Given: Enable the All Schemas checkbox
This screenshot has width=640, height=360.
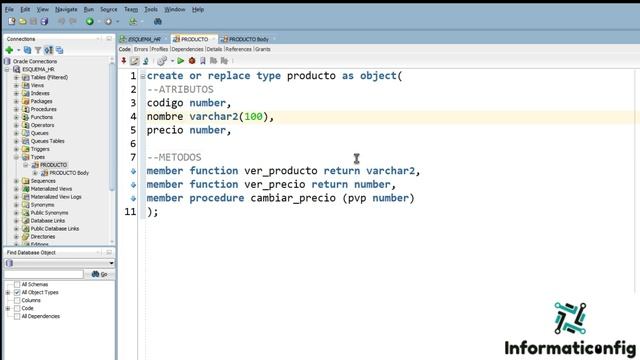Looking at the screenshot, I should pos(17,284).
